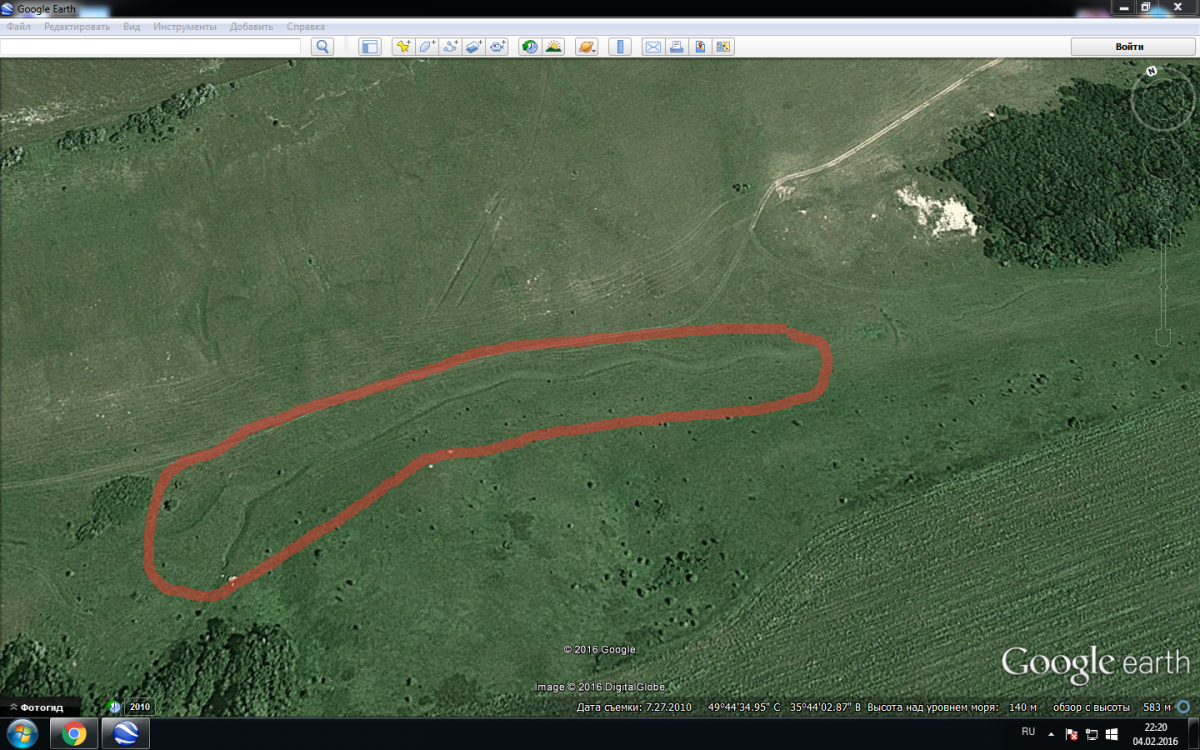This screenshot has width=1200, height=750.
Task: Click the north N compass indicator
Action: tap(1152, 72)
